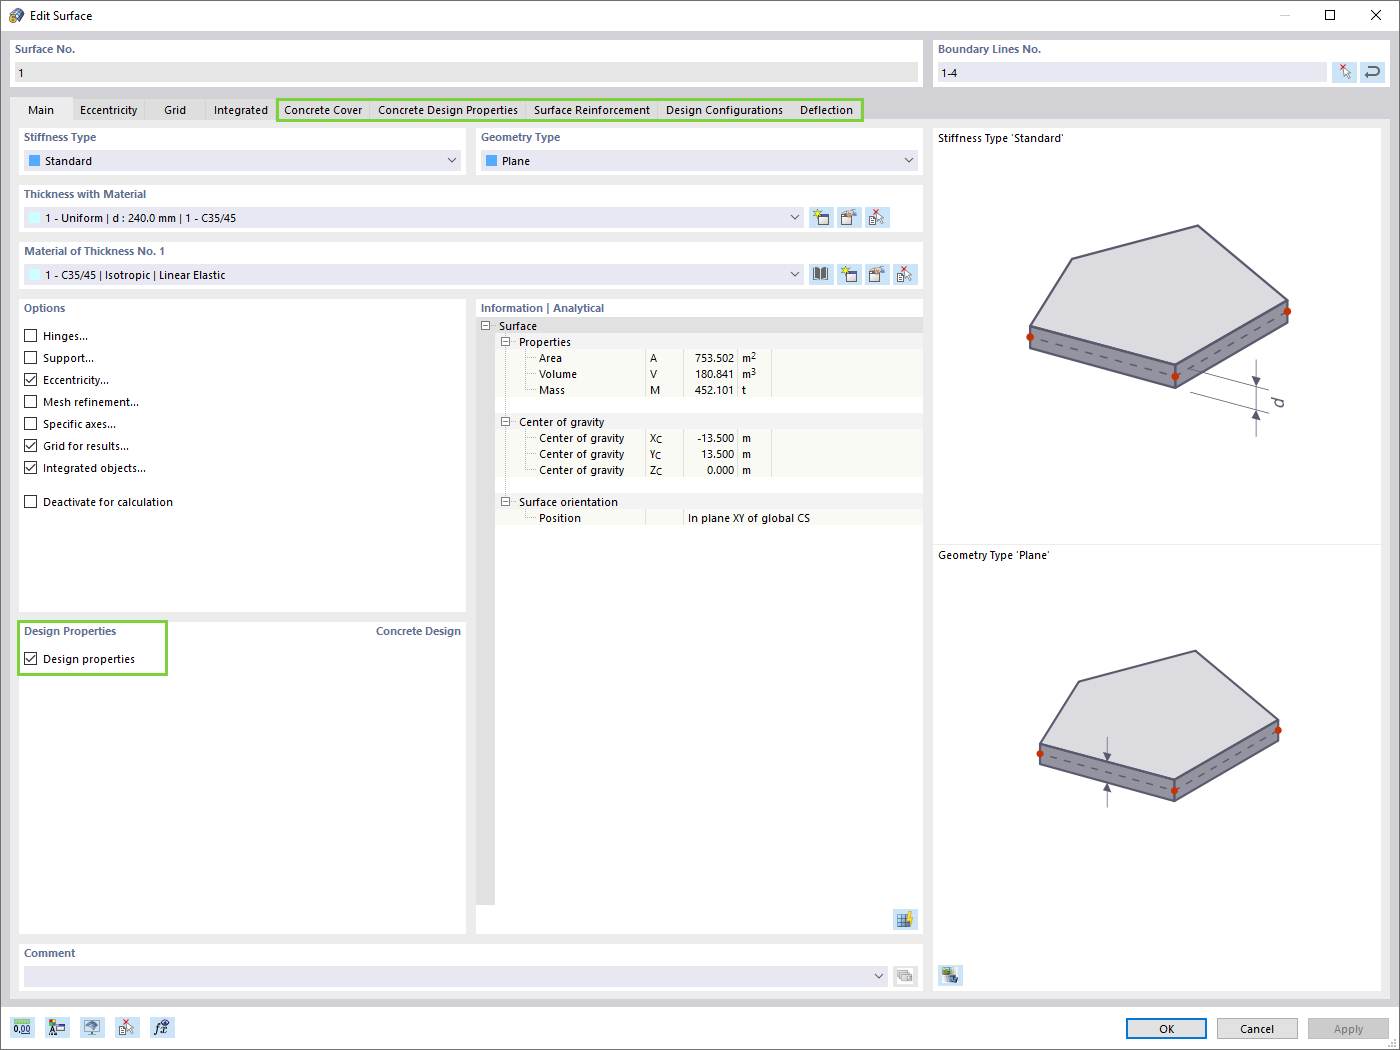Switch to the Concrete Cover tab
1400x1050 pixels.
click(x=322, y=110)
